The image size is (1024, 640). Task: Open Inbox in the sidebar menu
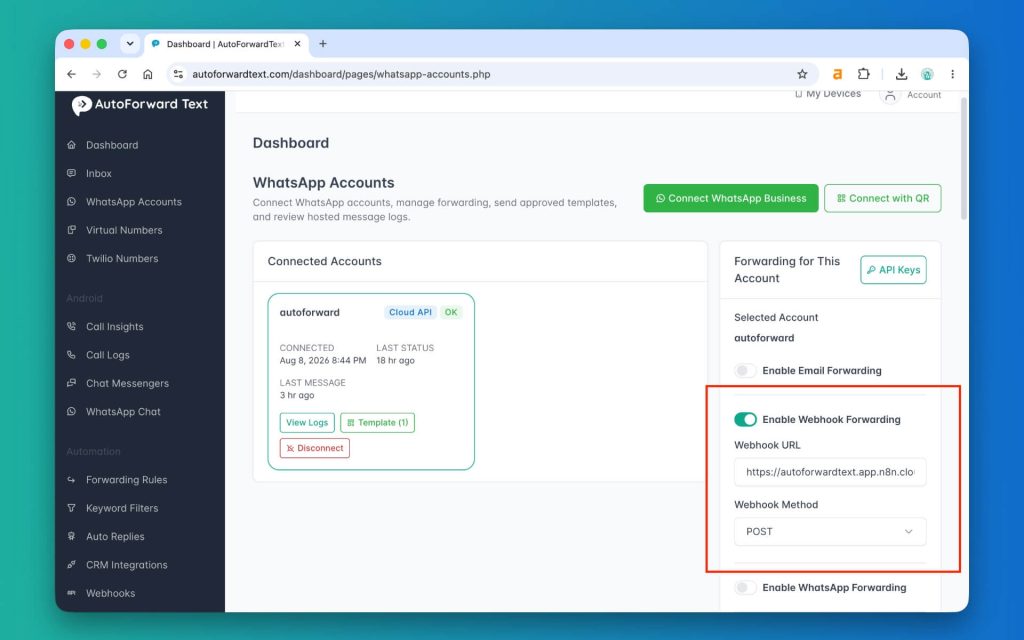tap(99, 173)
